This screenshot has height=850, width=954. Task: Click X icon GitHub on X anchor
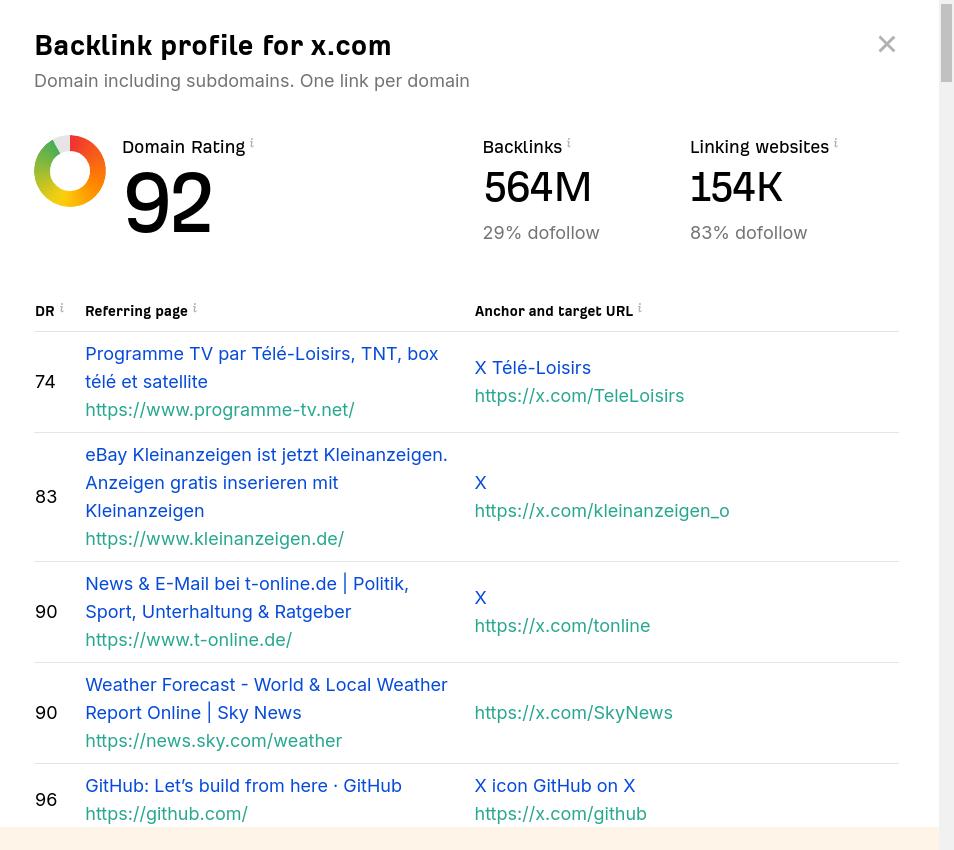point(555,786)
